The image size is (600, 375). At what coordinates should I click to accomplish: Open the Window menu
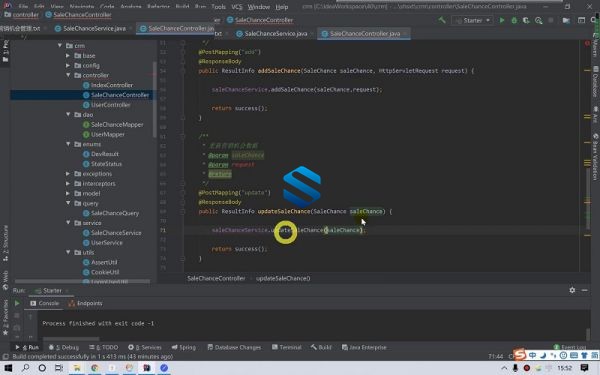259,7
